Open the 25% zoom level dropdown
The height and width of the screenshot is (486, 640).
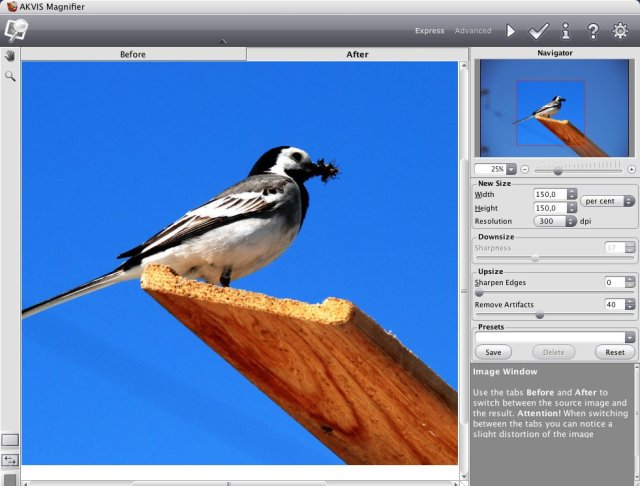click(x=511, y=169)
